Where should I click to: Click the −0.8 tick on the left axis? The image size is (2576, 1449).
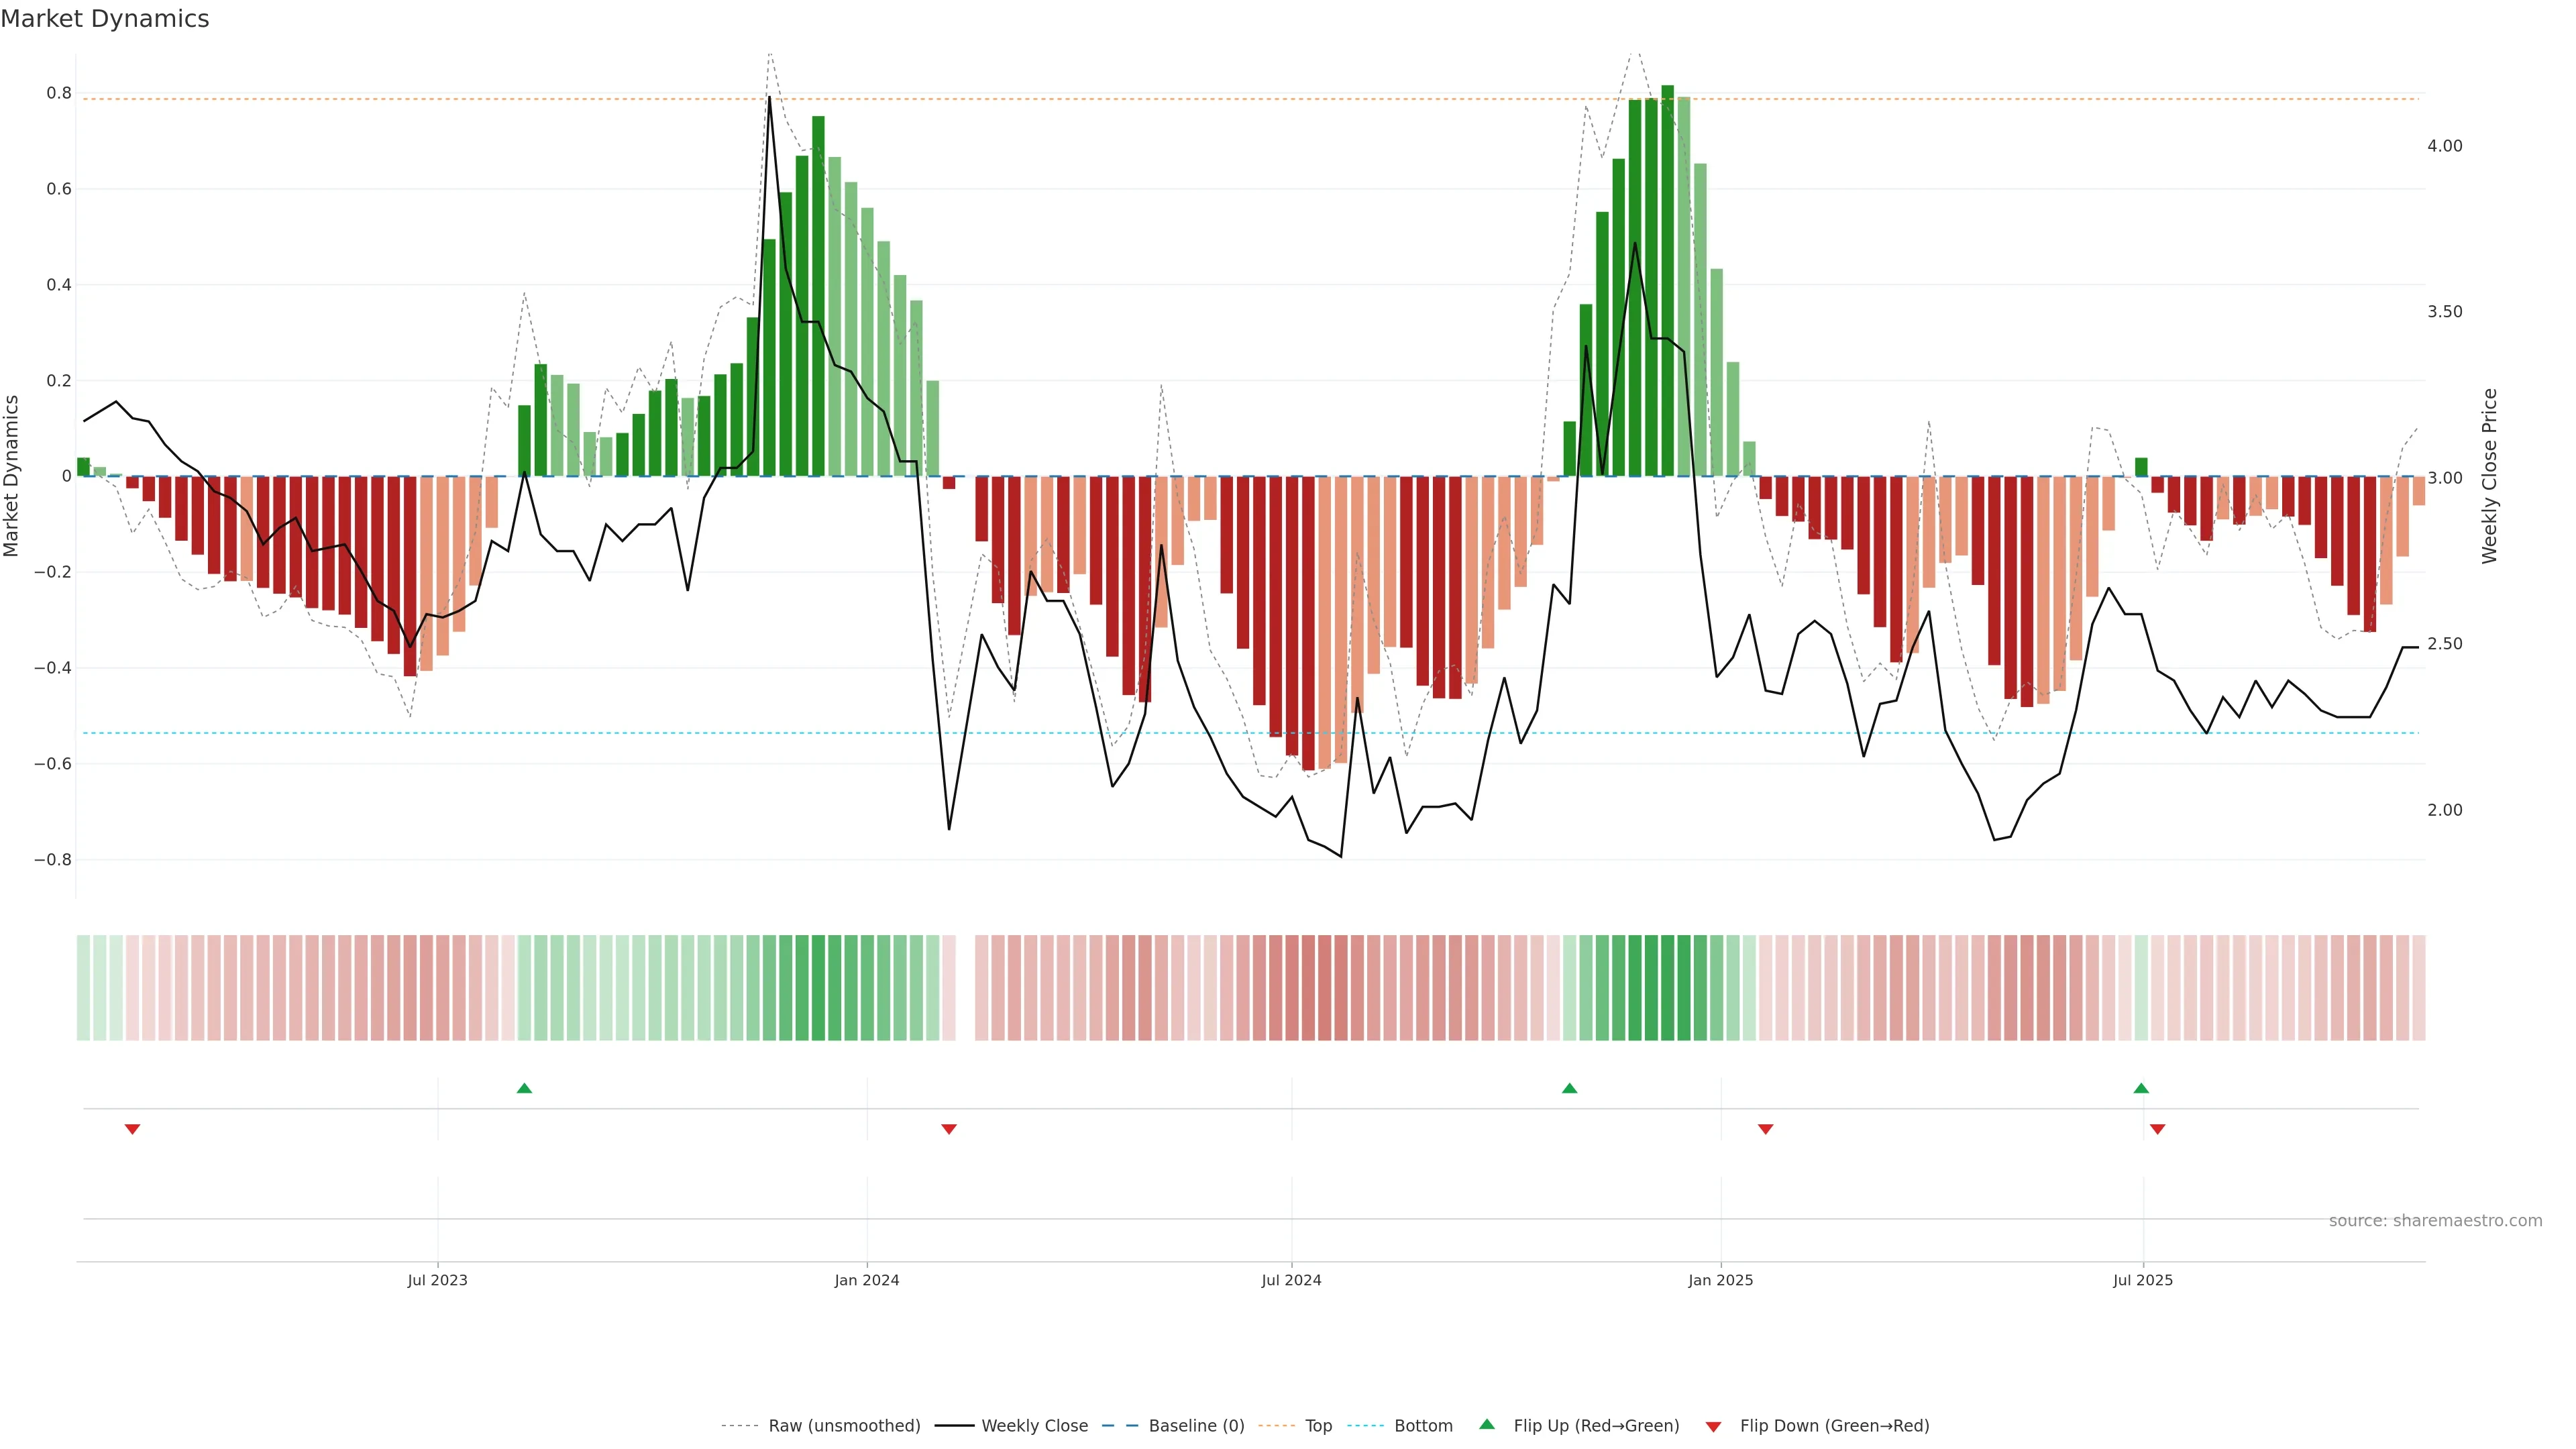53,860
